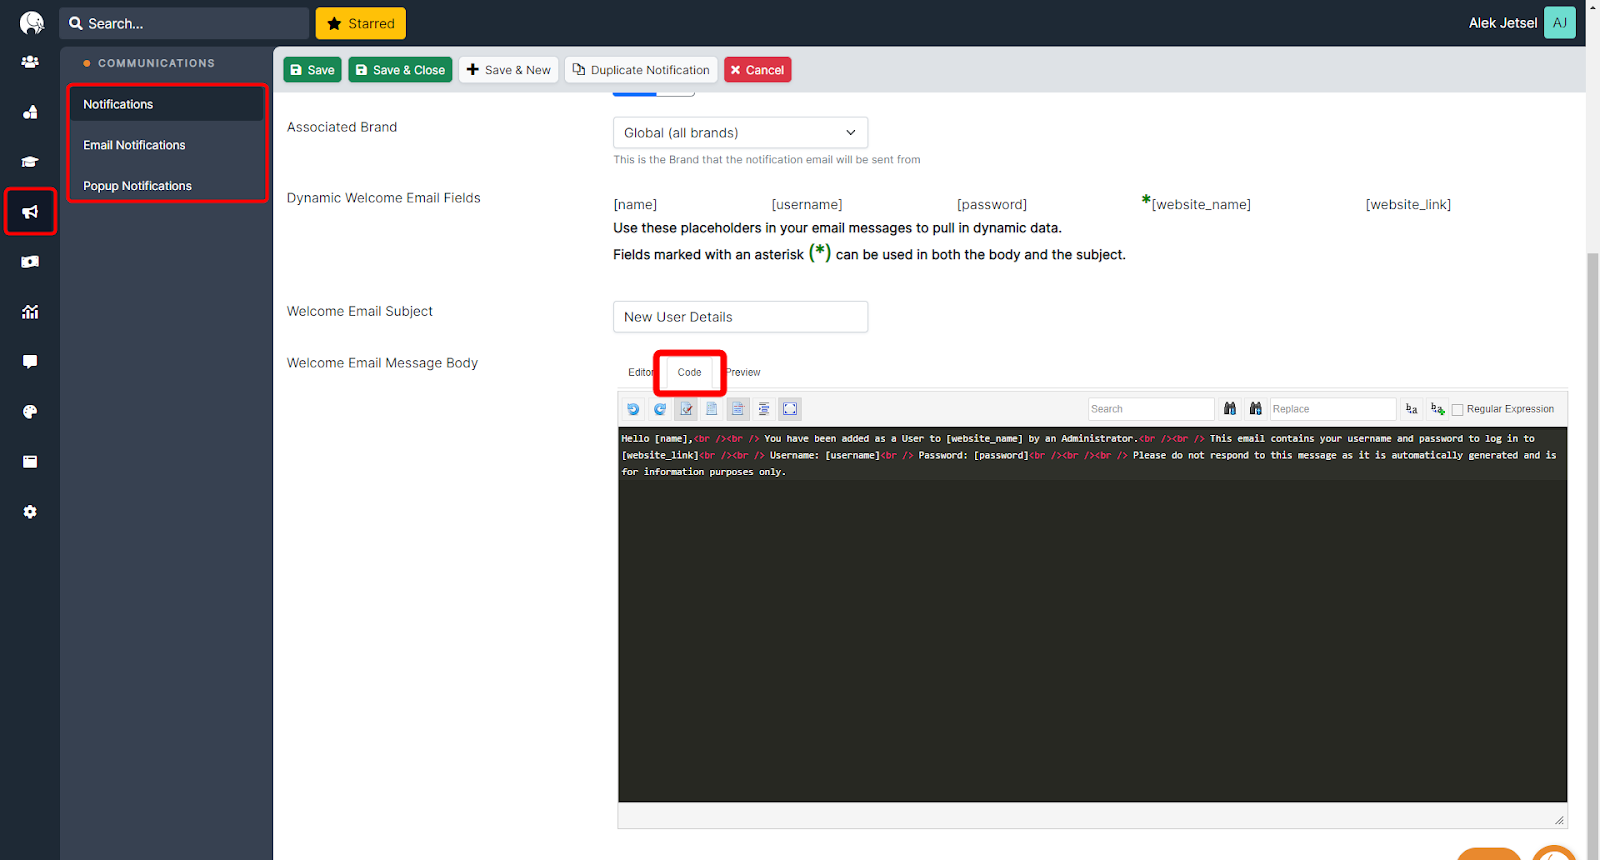Switch to the Code tab
The width and height of the screenshot is (1600, 860).
690,372
